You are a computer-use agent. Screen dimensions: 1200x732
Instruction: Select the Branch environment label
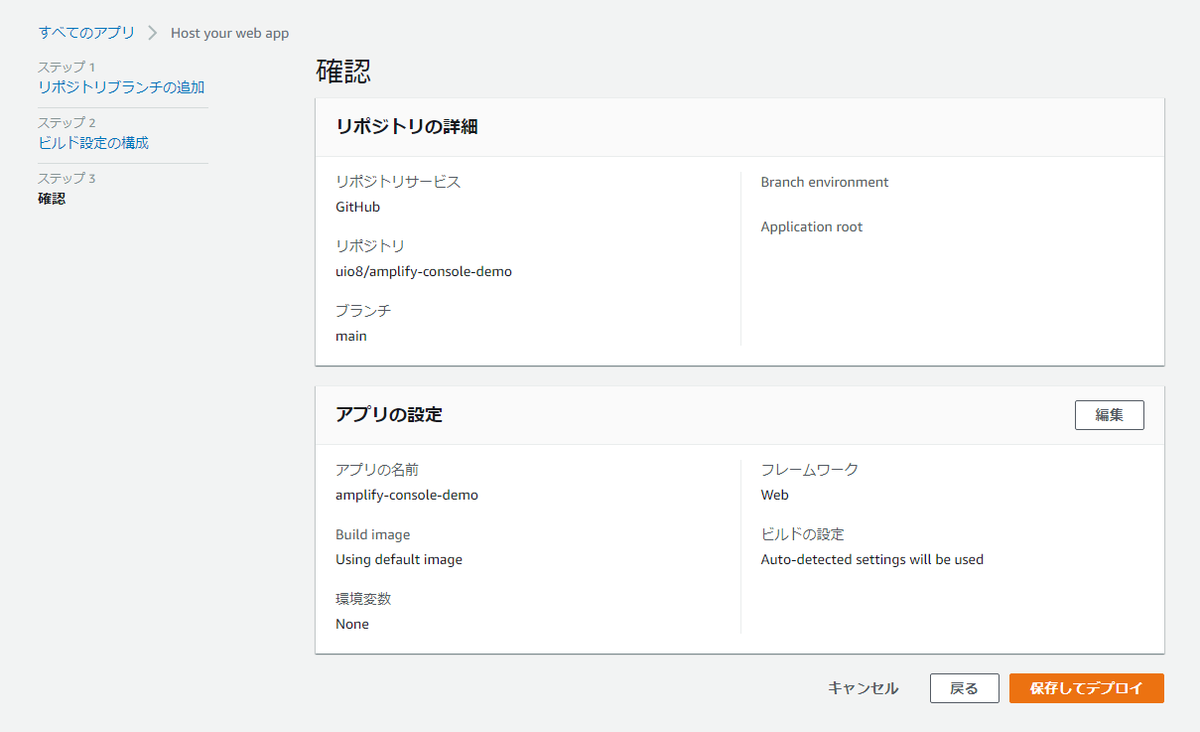(x=825, y=182)
